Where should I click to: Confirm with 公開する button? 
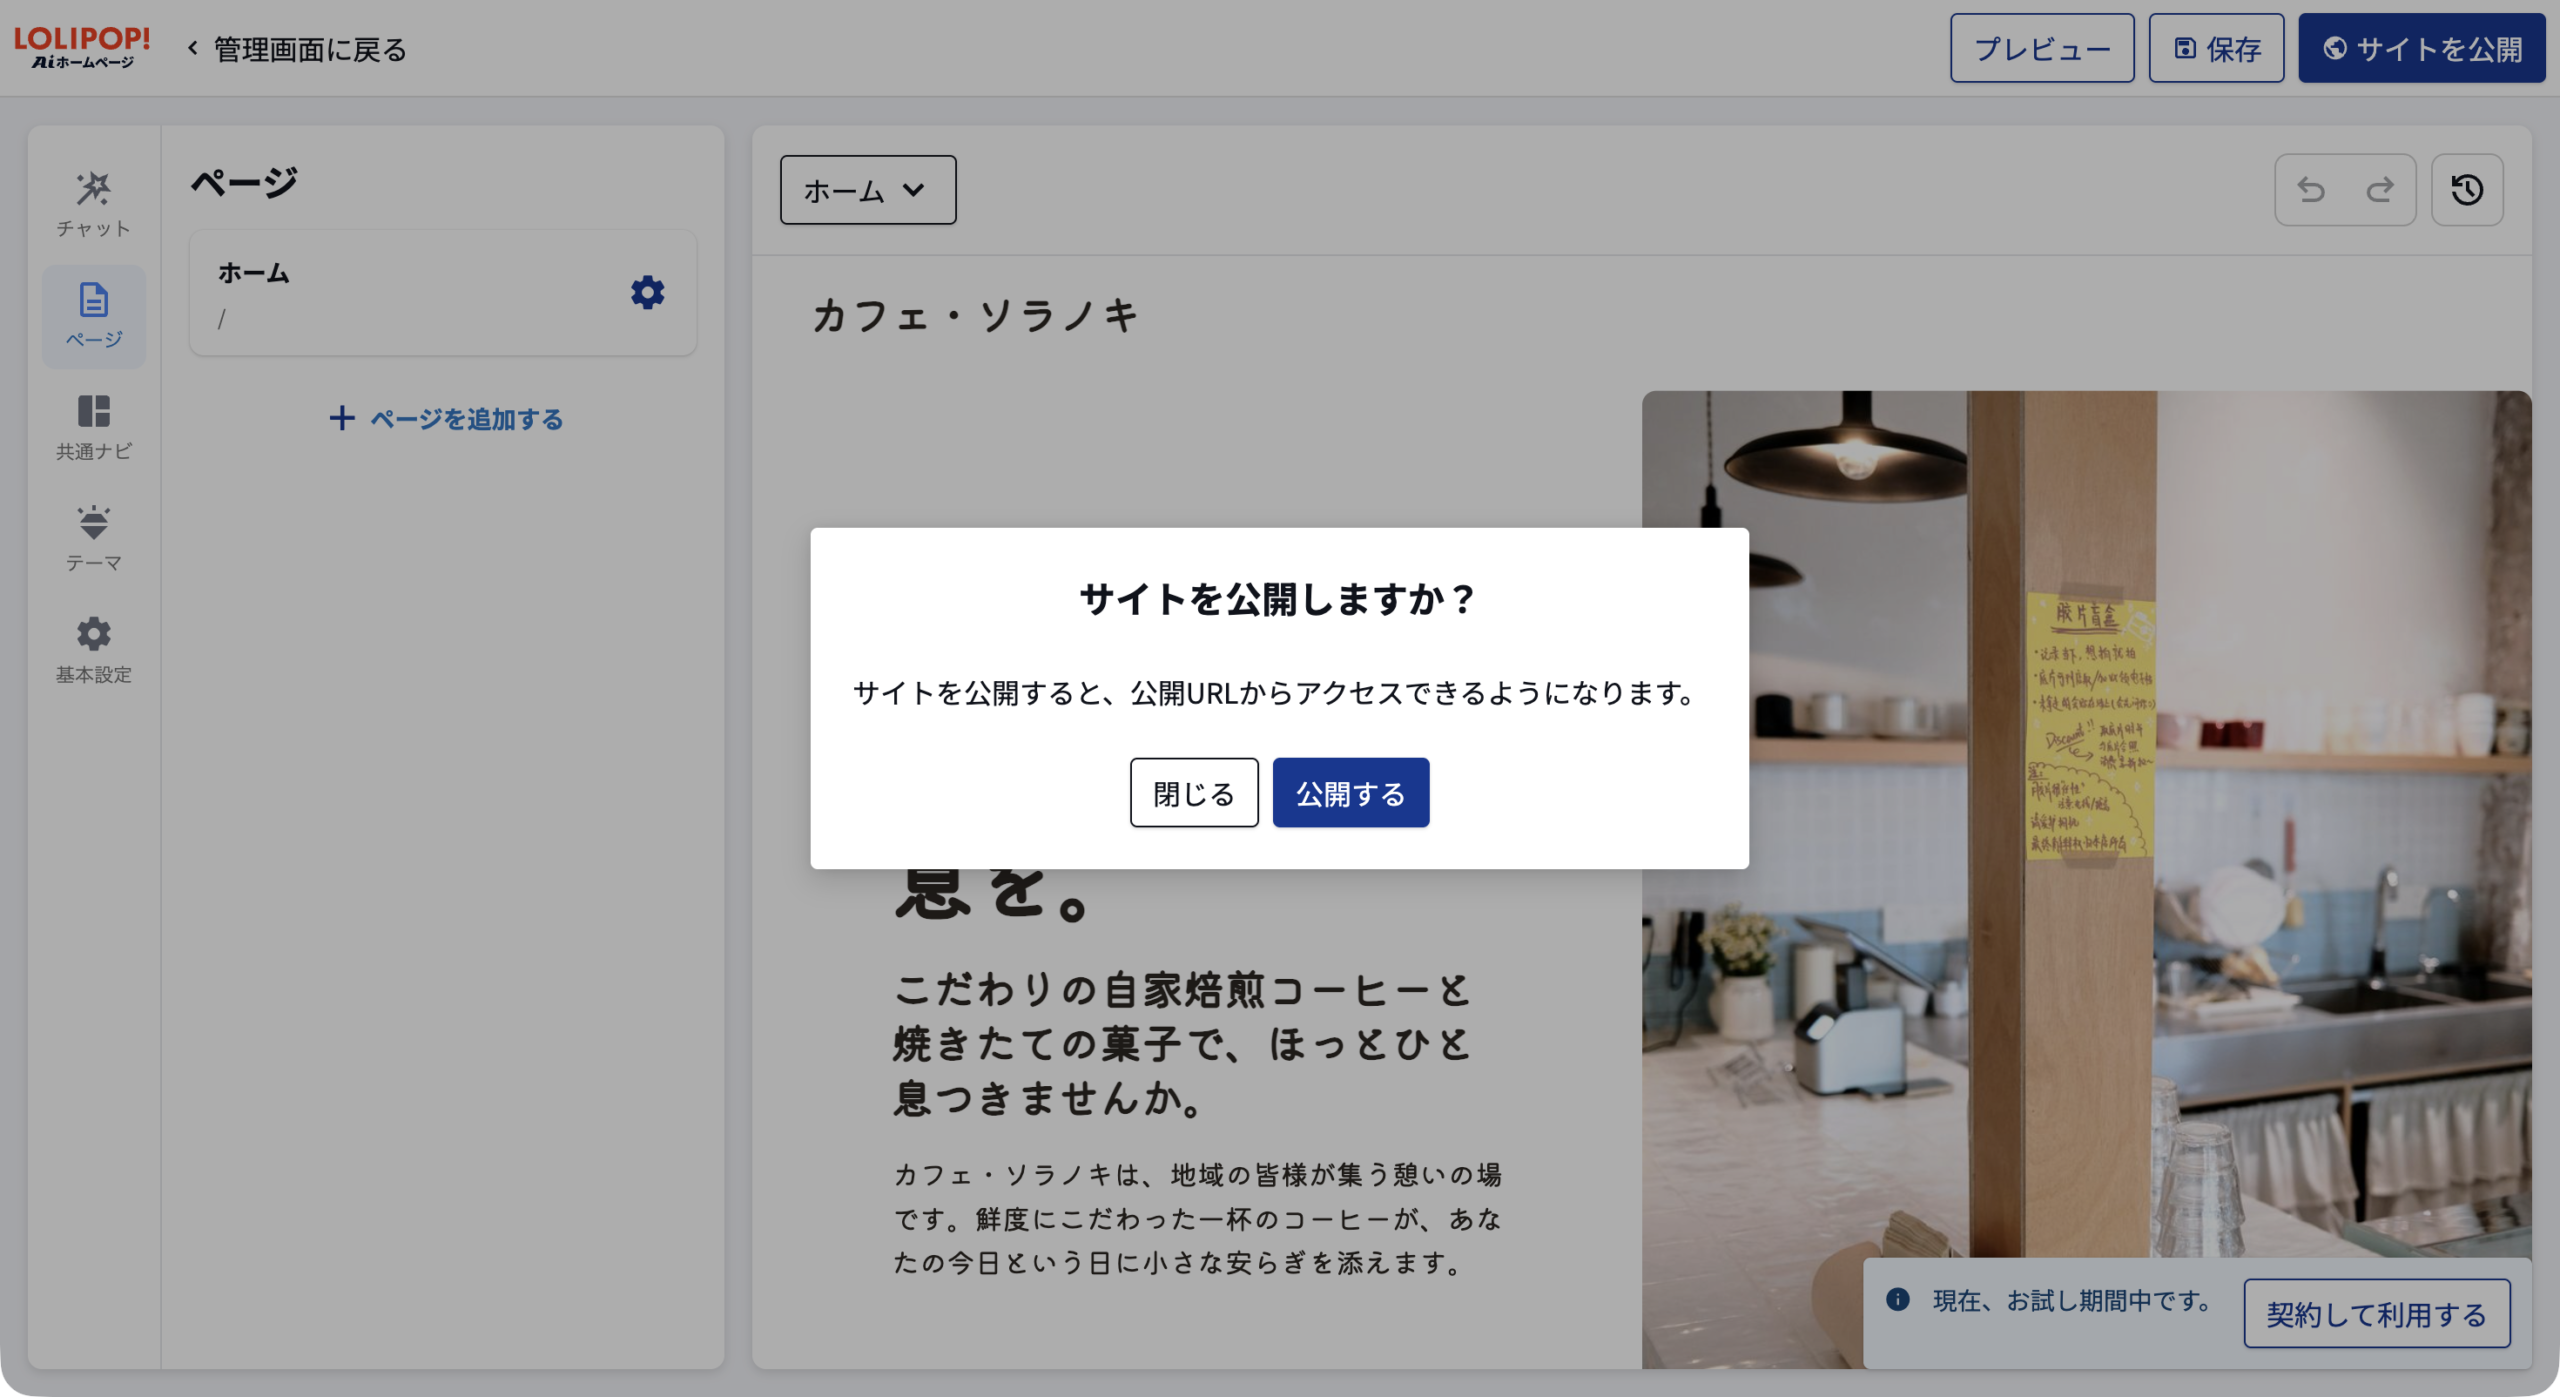click(1350, 793)
